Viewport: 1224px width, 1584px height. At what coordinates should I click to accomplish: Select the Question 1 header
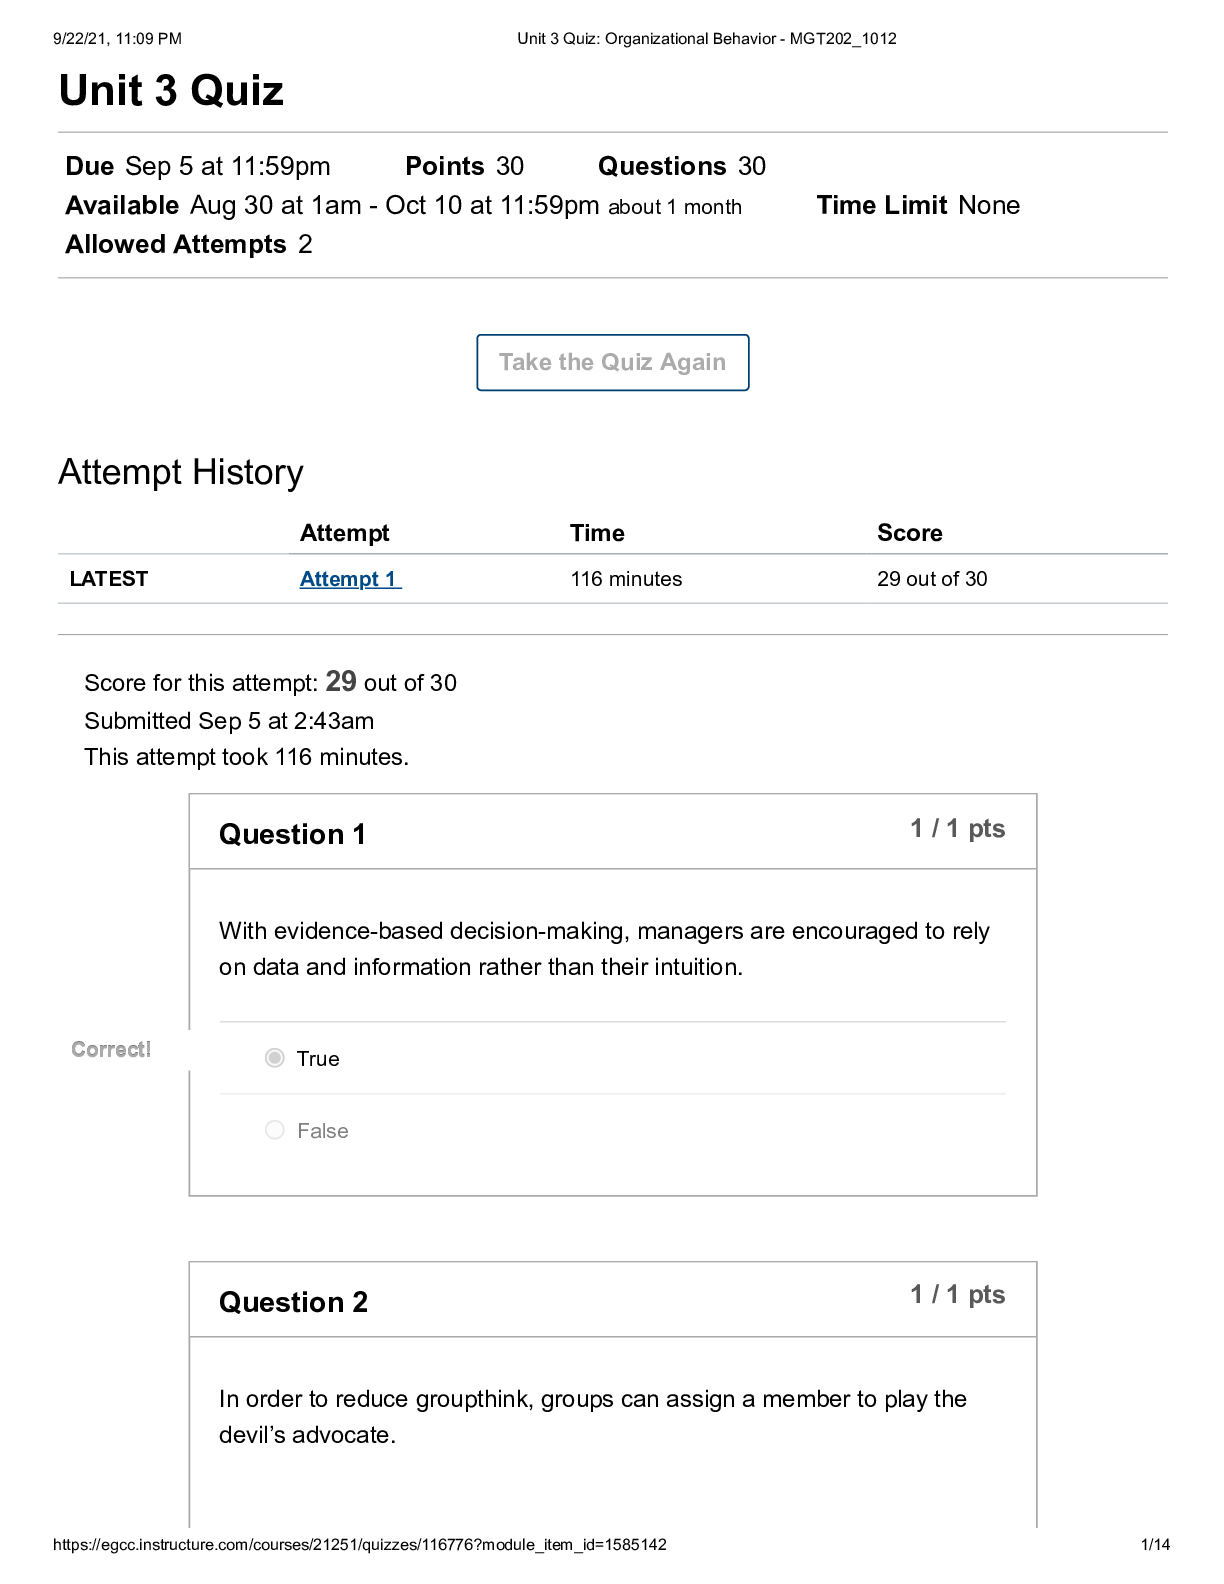(x=294, y=834)
